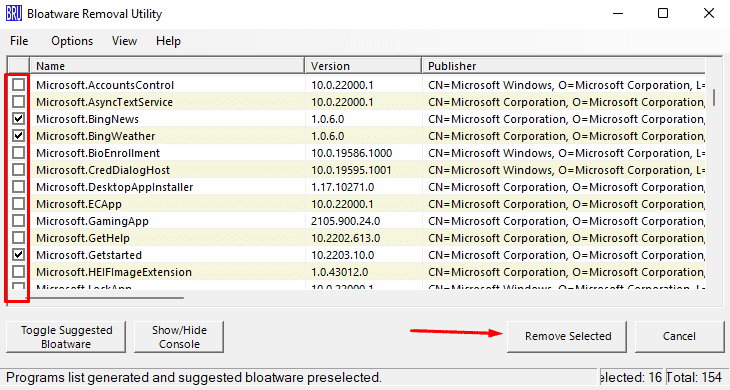Image resolution: width=730 pixels, height=390 pixels.
Task: Check Microsoft.BioEnrollment checkbox
Action: (x=19, y=153)
